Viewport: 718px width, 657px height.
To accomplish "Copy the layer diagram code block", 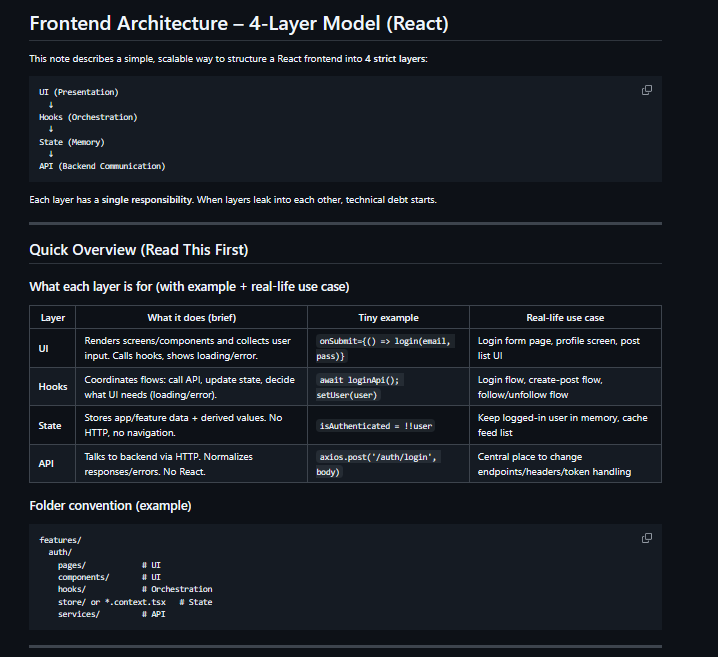I will point(647,90).
